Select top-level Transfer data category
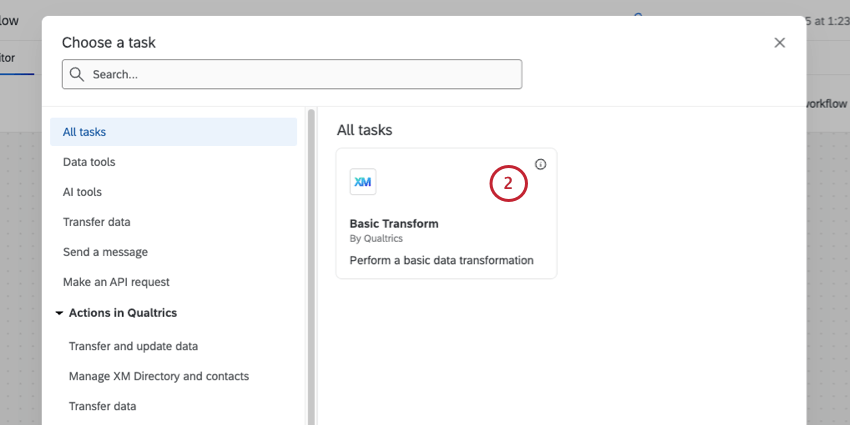The image size is (850, 425). pos(96,222)
